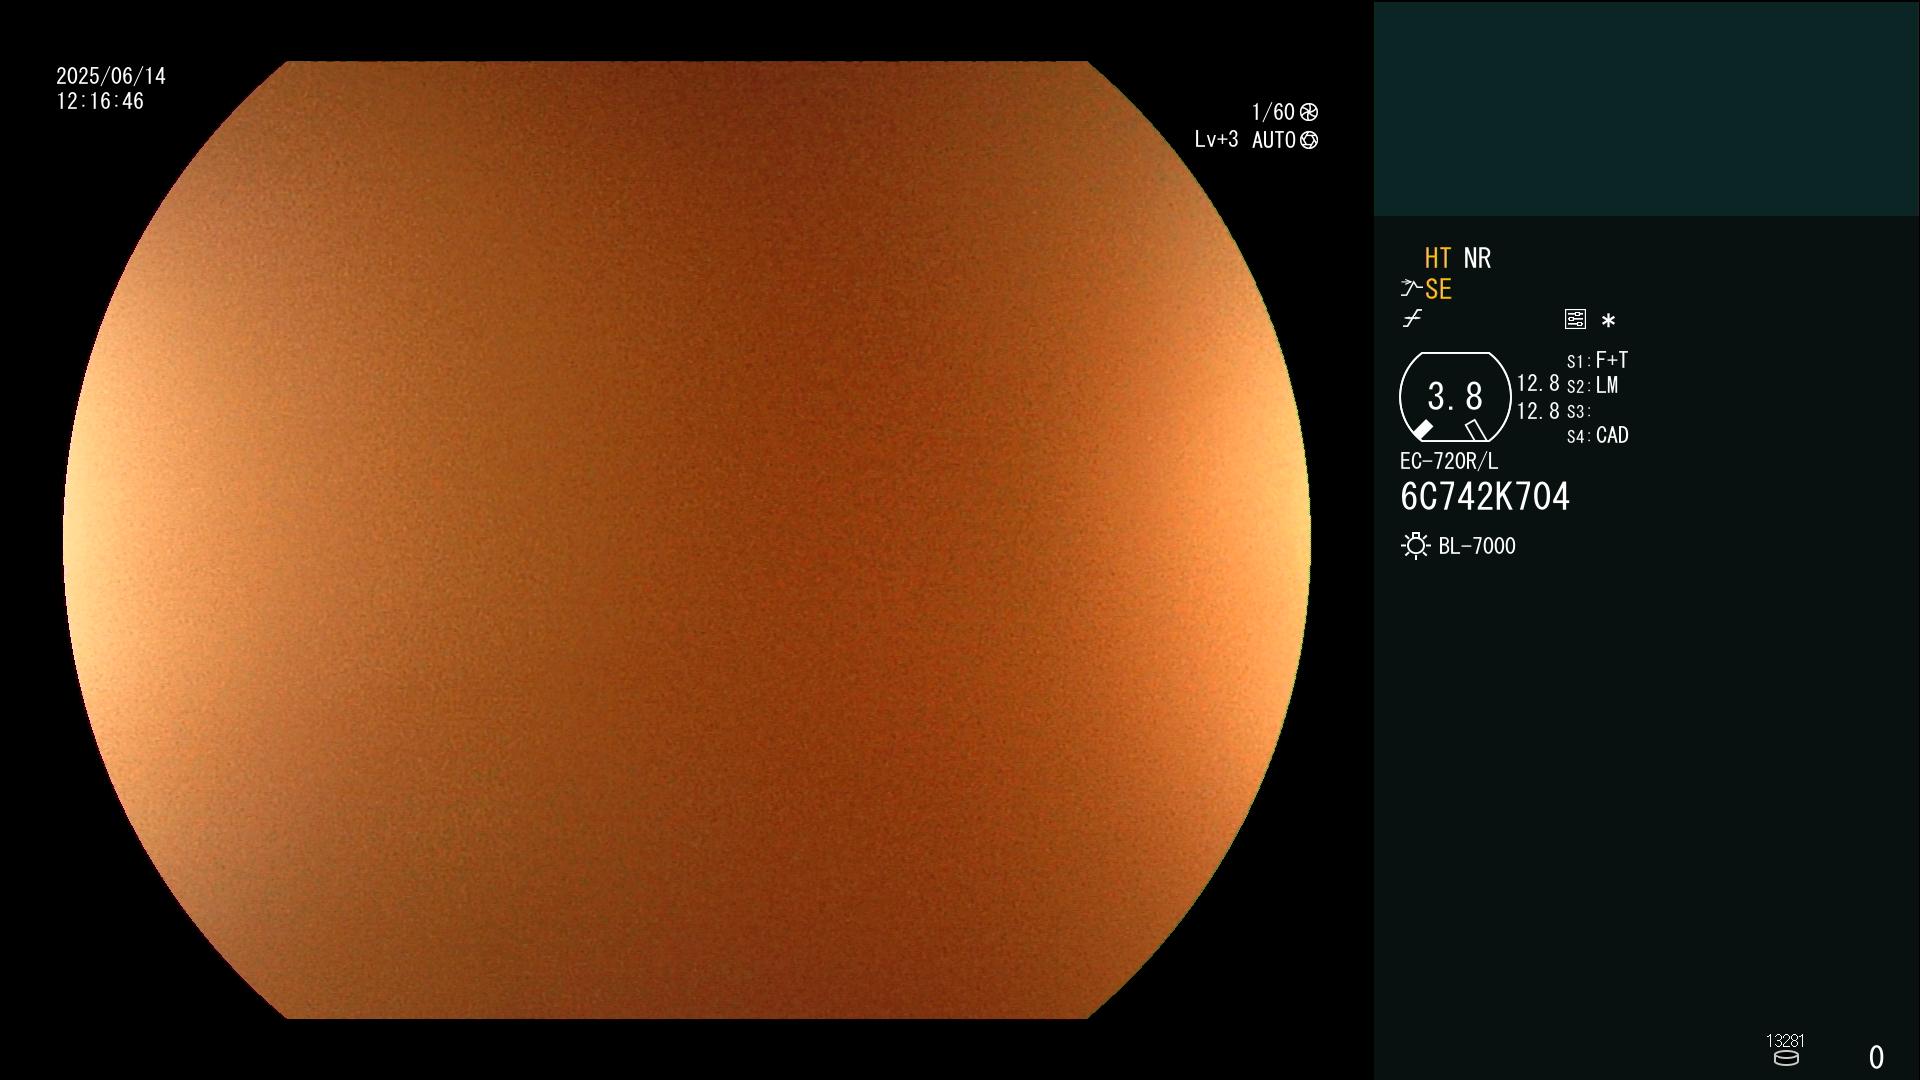Click the 3.8 value inside scope diagram

click(1455, 397)
